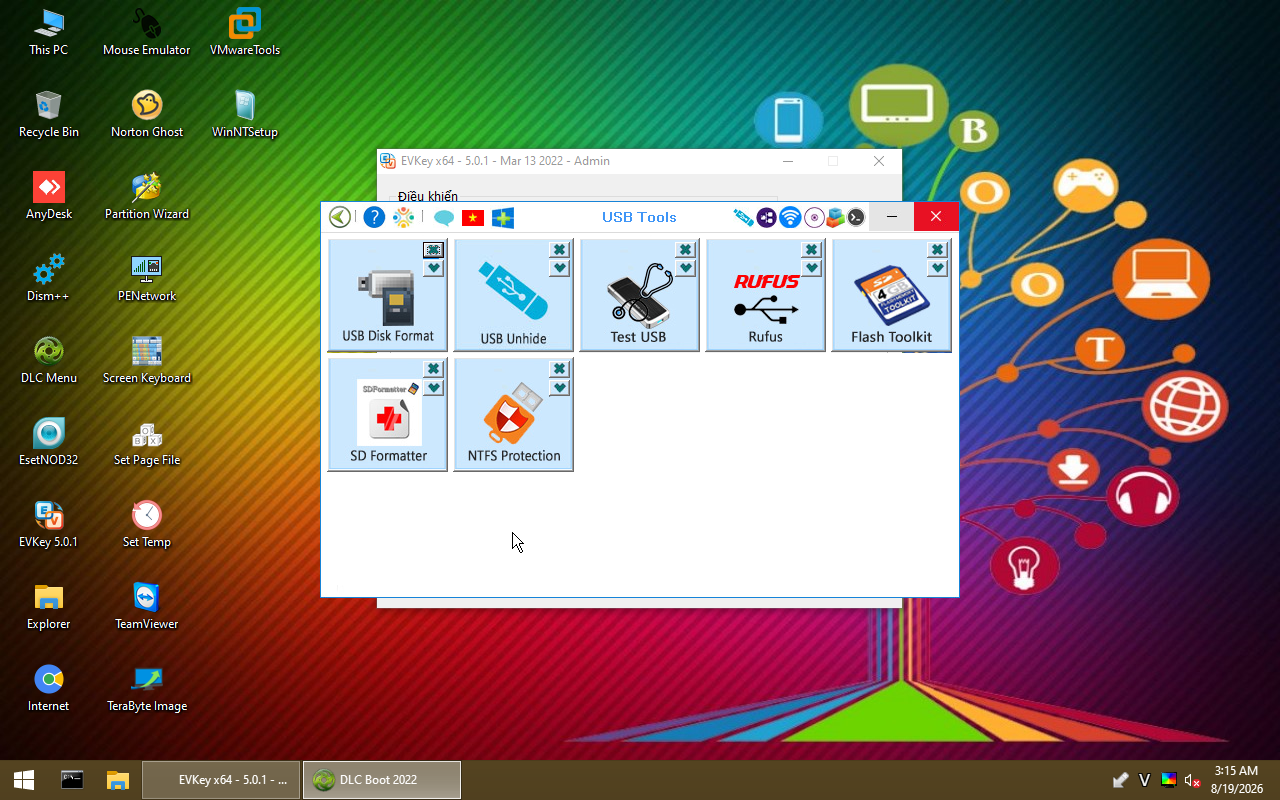The width and height of the screenshot is (1280, 800).
Task: Click the colorful people circle icon
Action: [x=403, y=217]
